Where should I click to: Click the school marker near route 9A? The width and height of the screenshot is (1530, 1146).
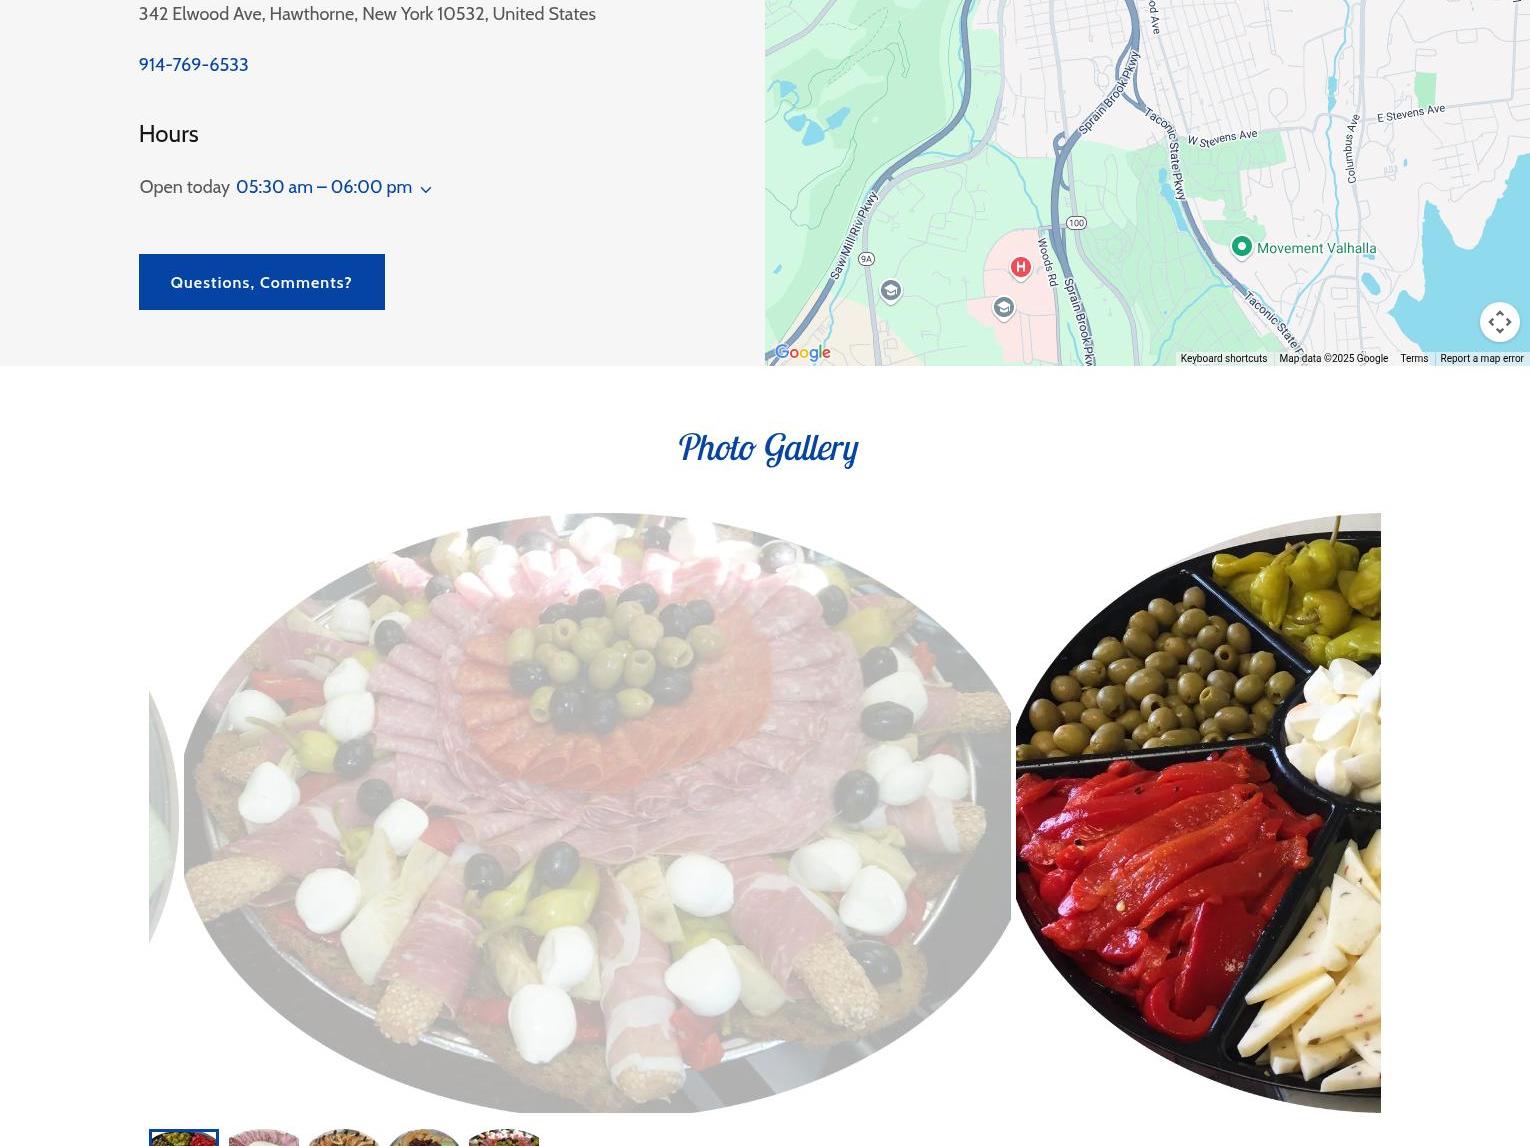[890, 290]
